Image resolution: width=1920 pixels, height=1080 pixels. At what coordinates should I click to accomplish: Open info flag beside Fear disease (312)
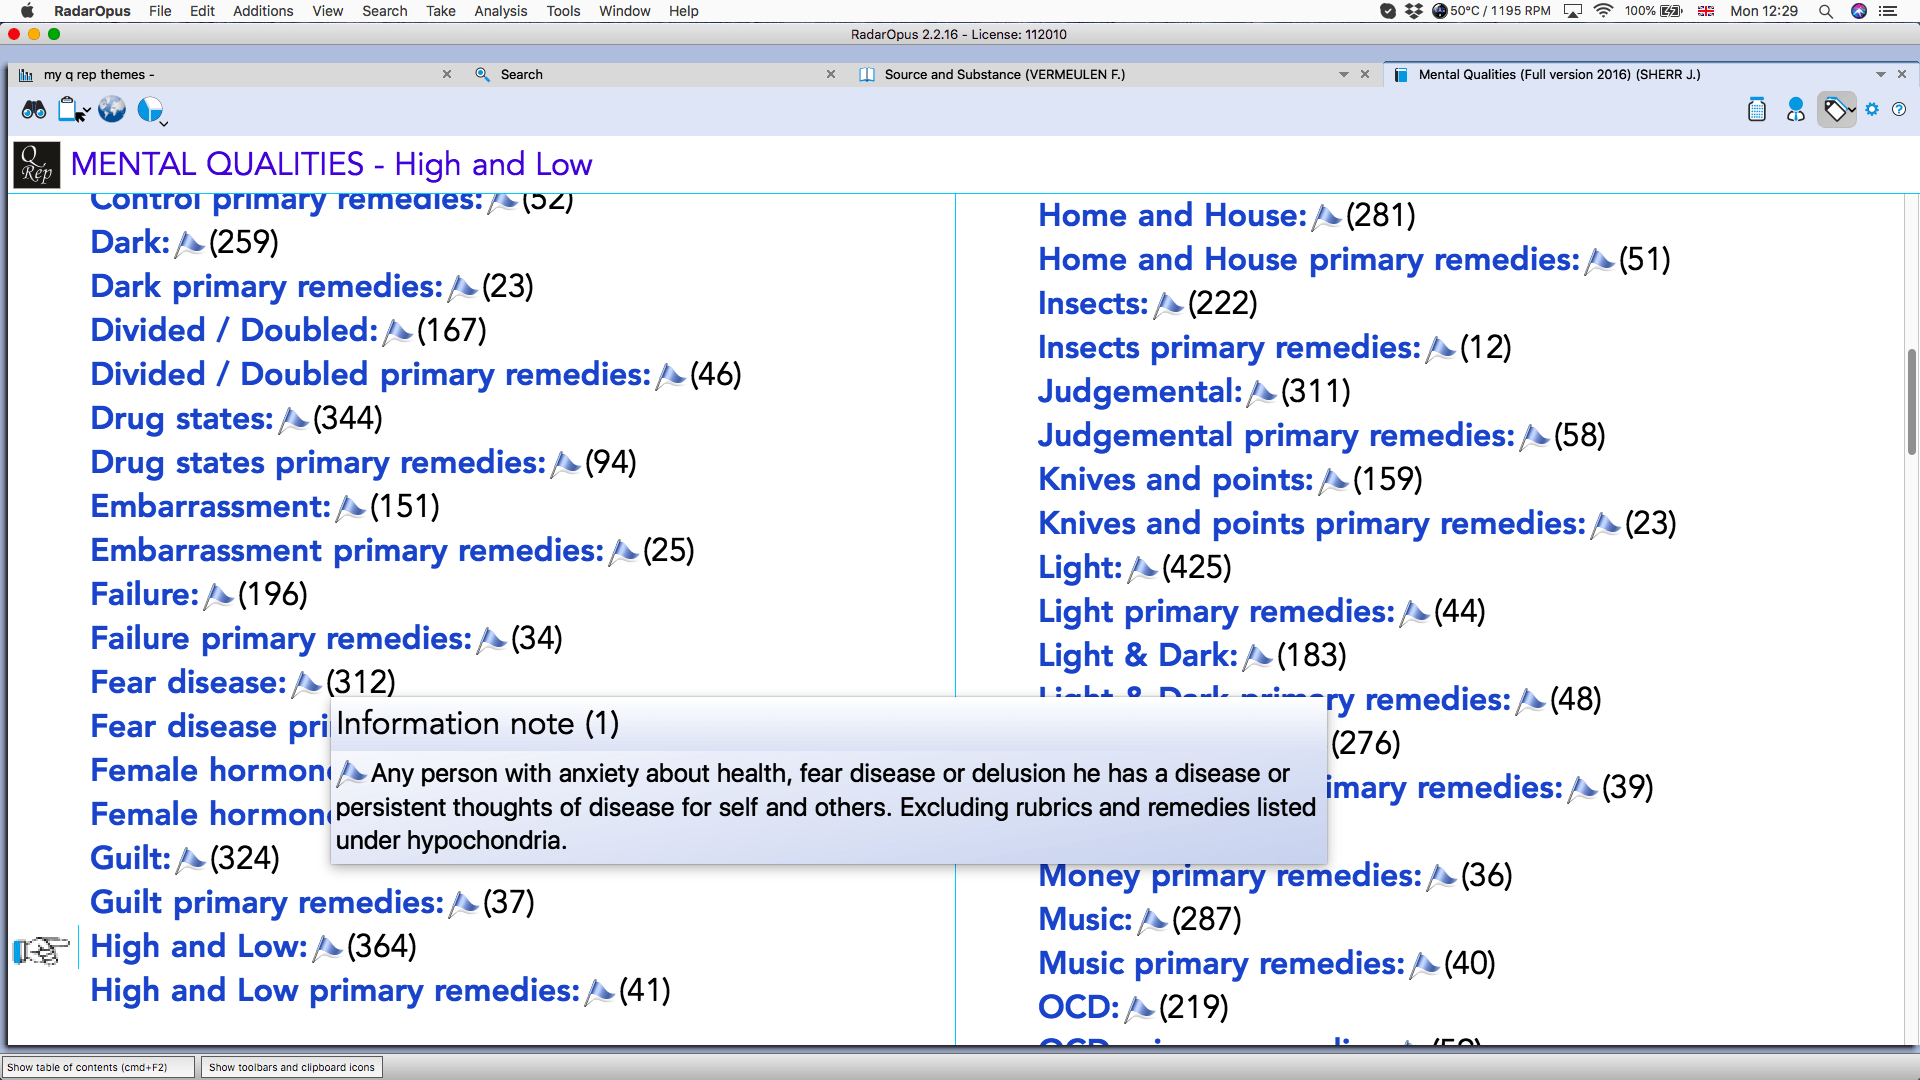point(306,683)
